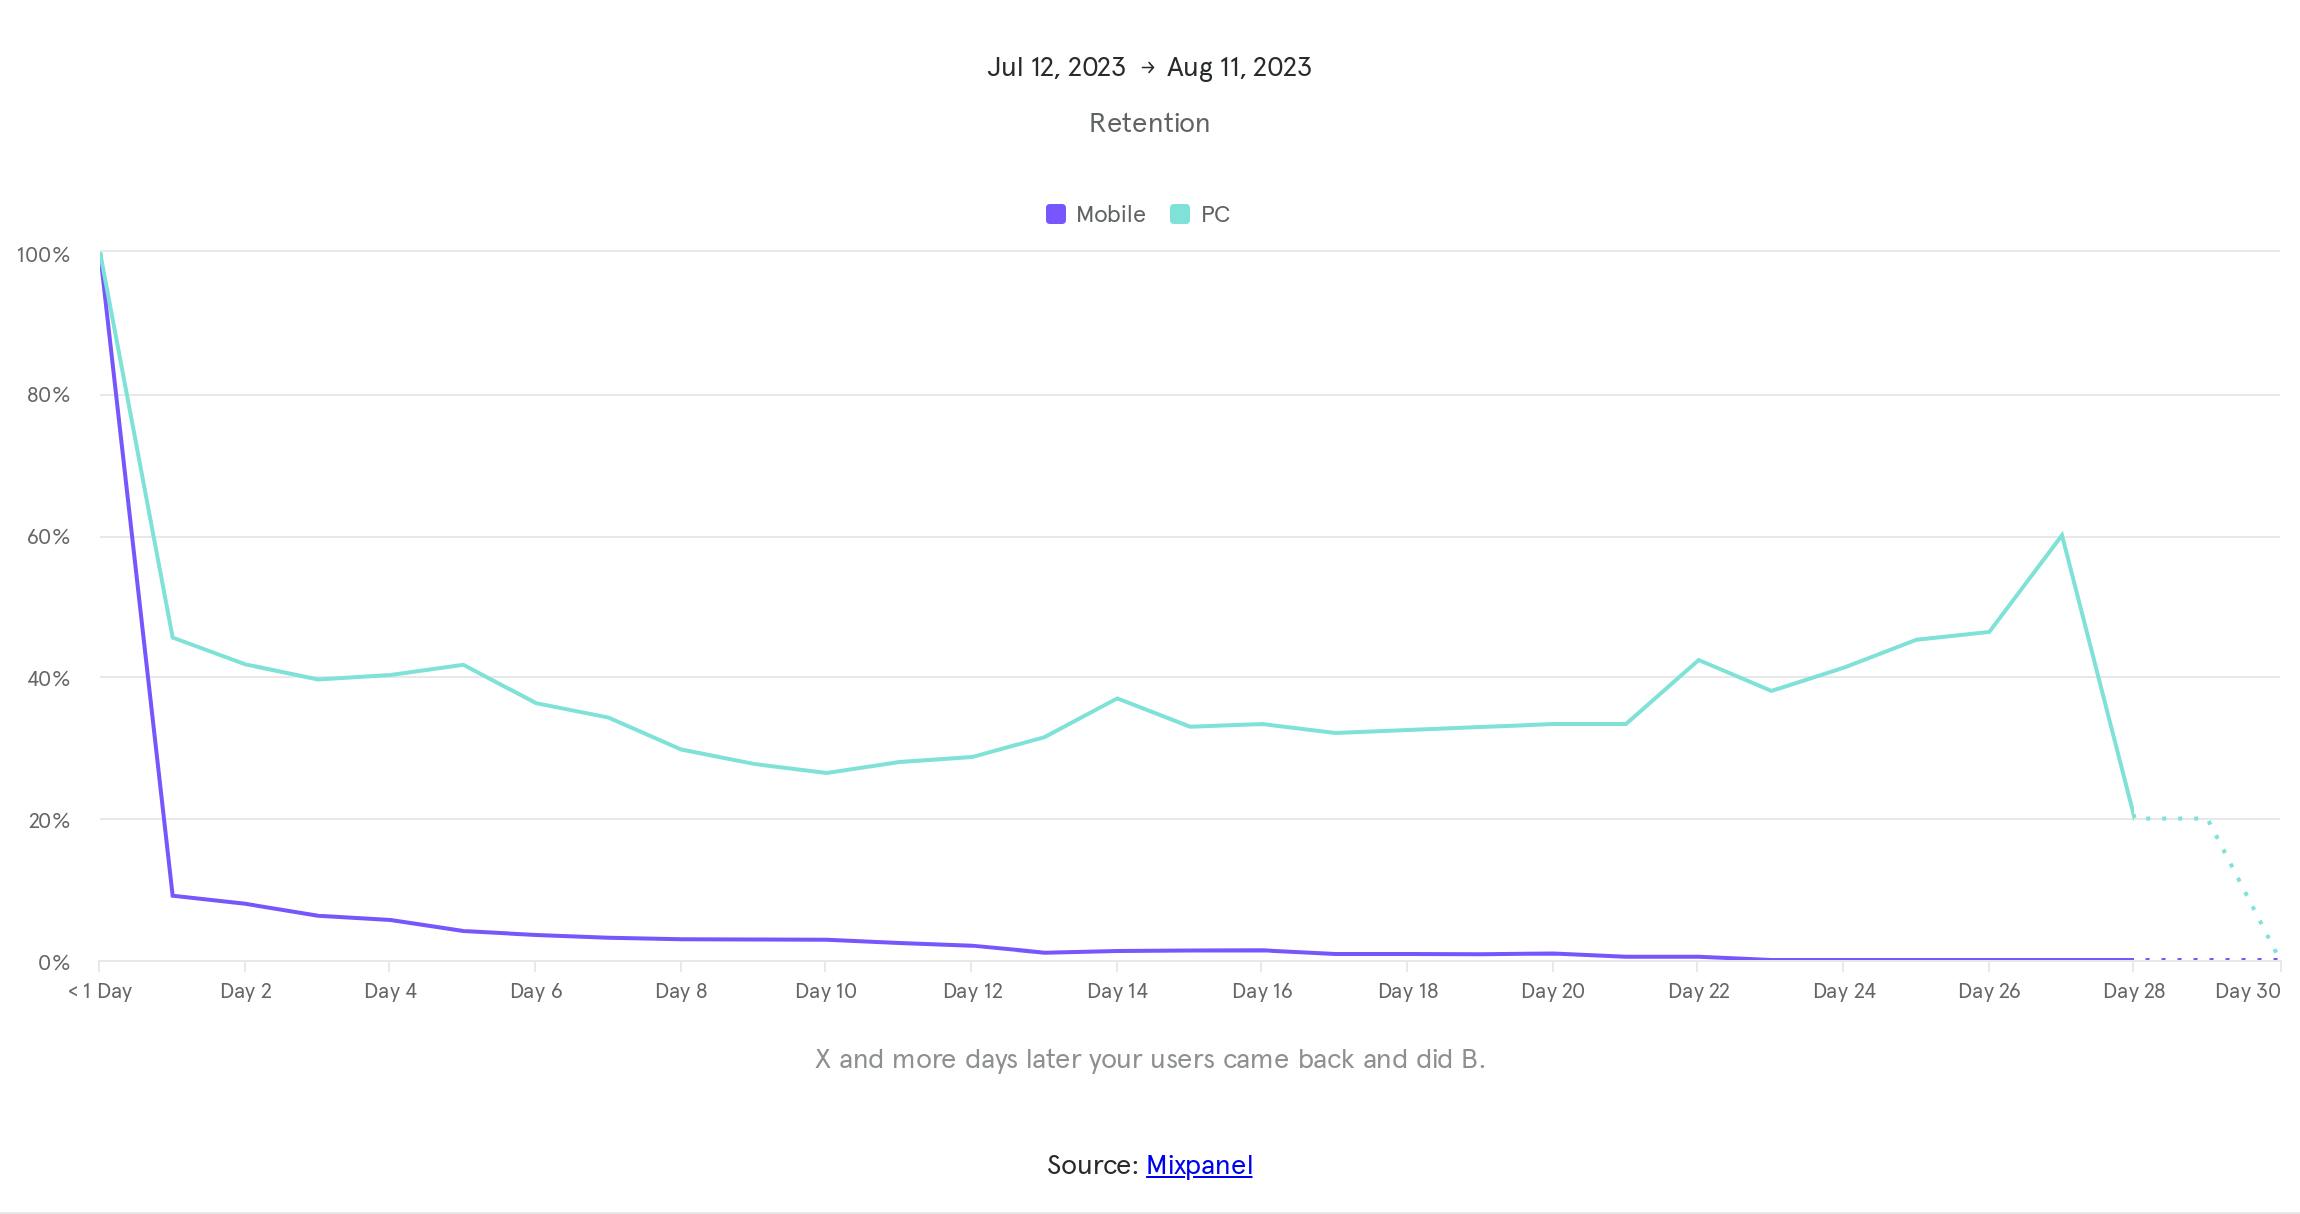Click the PC line peak at Day 27

[x=2062, y=535]
